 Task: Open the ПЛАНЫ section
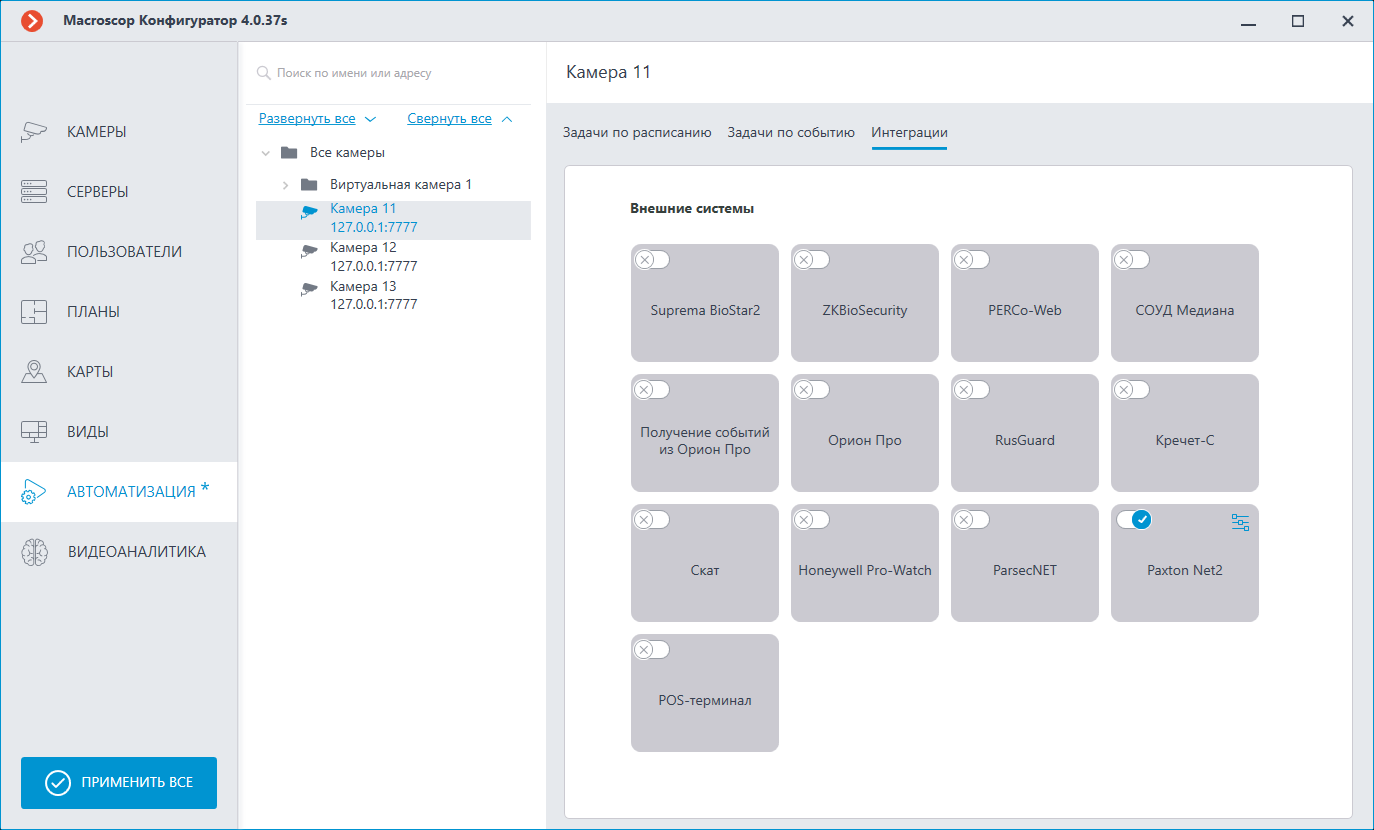click(x=118, y=312)
